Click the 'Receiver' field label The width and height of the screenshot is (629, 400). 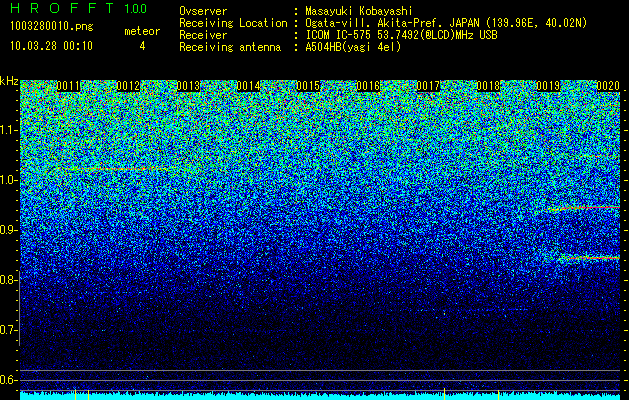[203, 35]
